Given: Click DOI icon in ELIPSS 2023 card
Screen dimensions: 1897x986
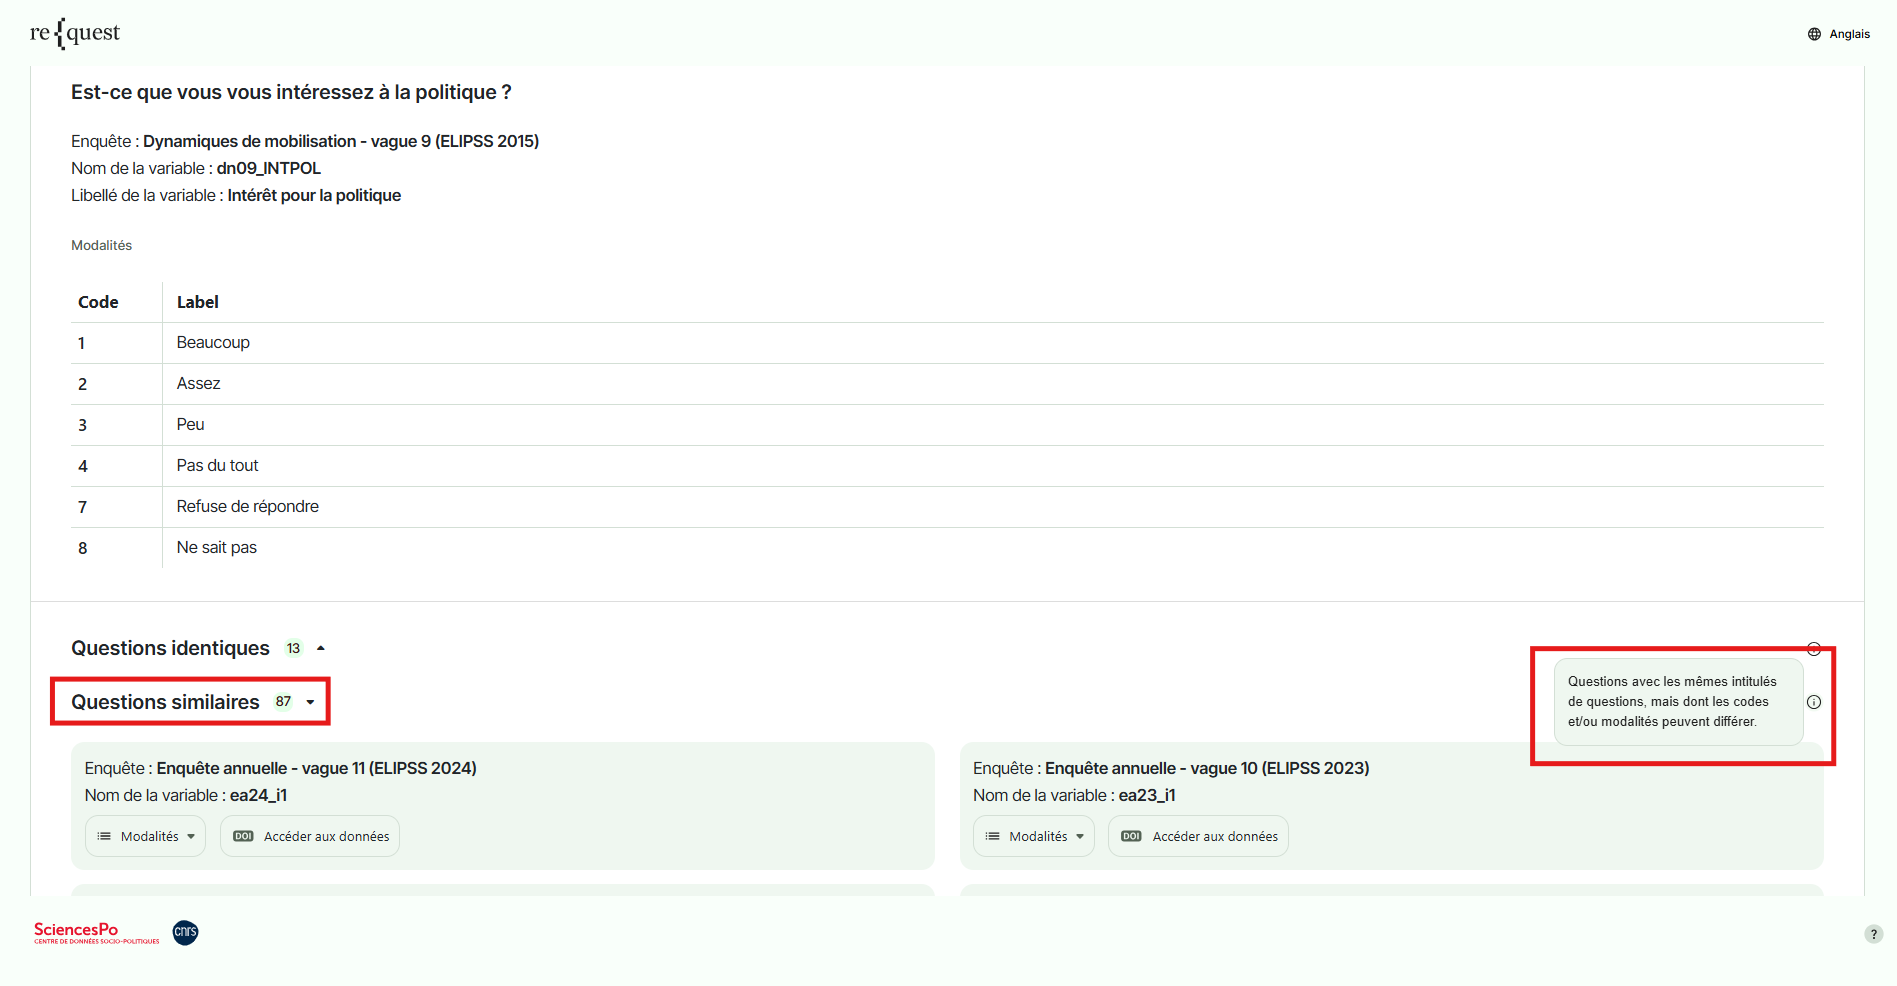Looking at the screenshot, I should [x=1131, y=836].
